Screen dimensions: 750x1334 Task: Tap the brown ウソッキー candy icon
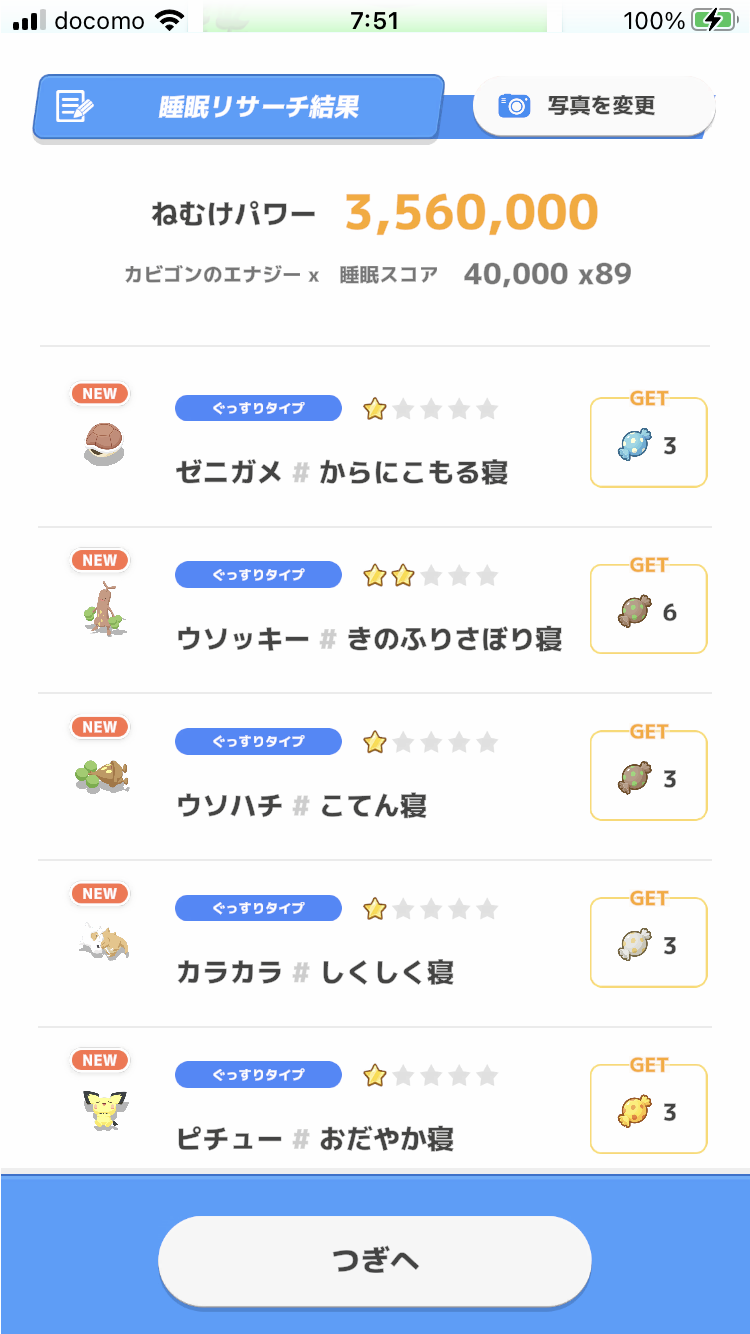634,611
